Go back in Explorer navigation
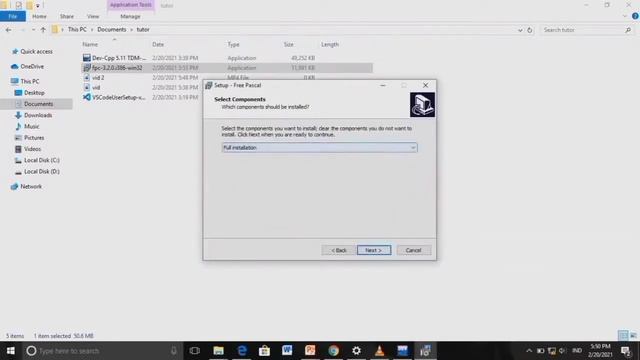 9,30
